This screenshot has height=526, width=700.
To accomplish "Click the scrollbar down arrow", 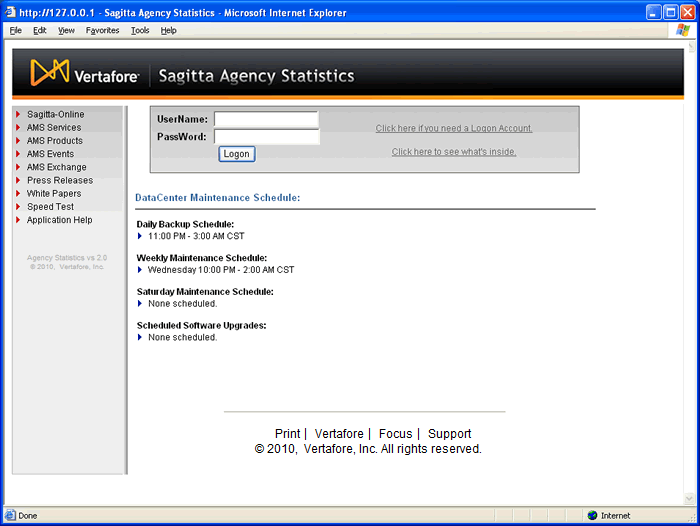I will pos(689,498).
